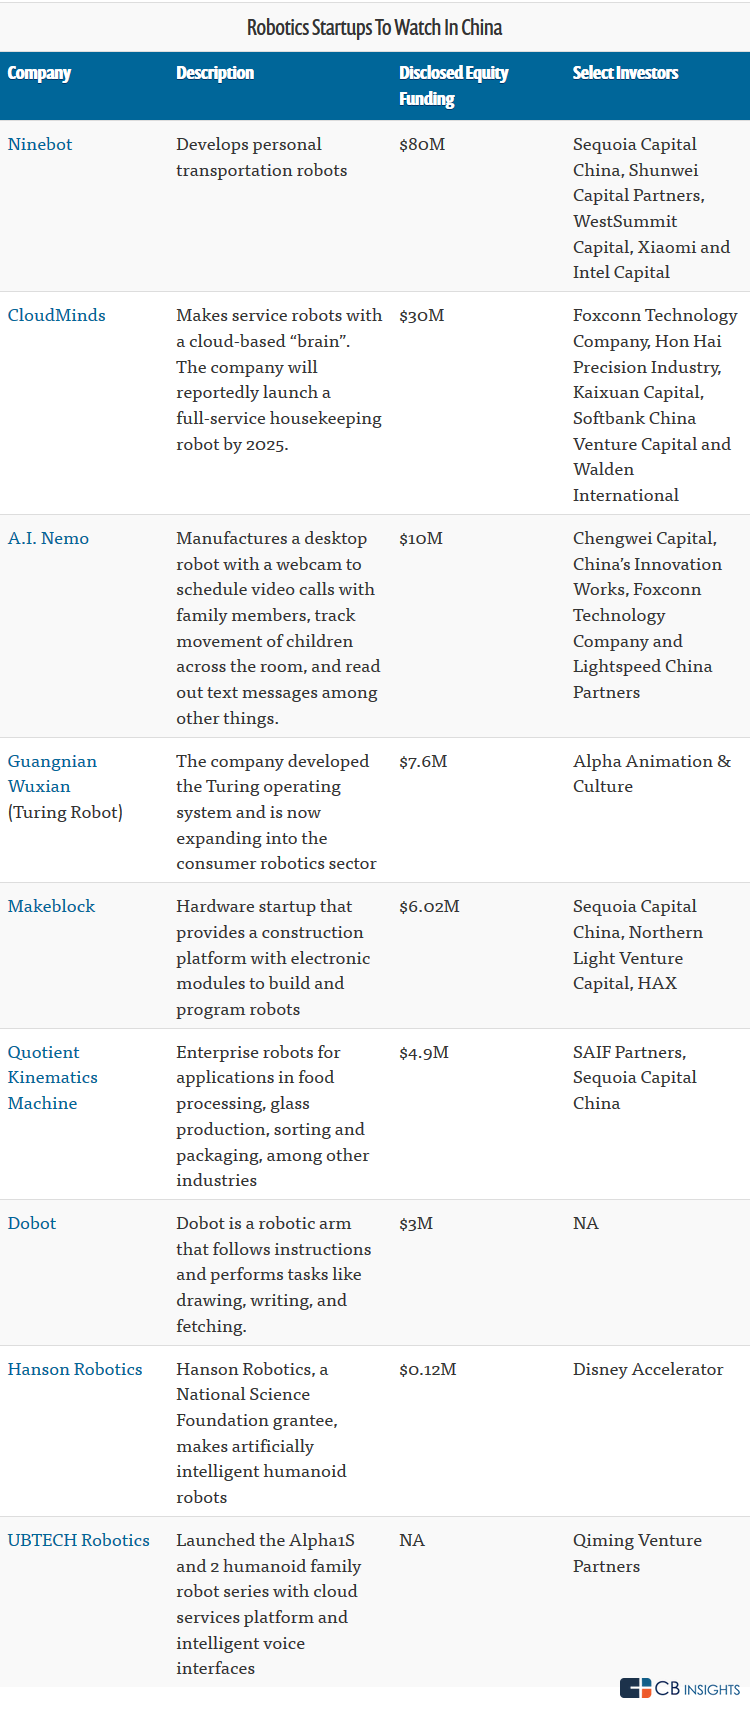
Task: Click the Select Investors column header
Action: (625, 73)
